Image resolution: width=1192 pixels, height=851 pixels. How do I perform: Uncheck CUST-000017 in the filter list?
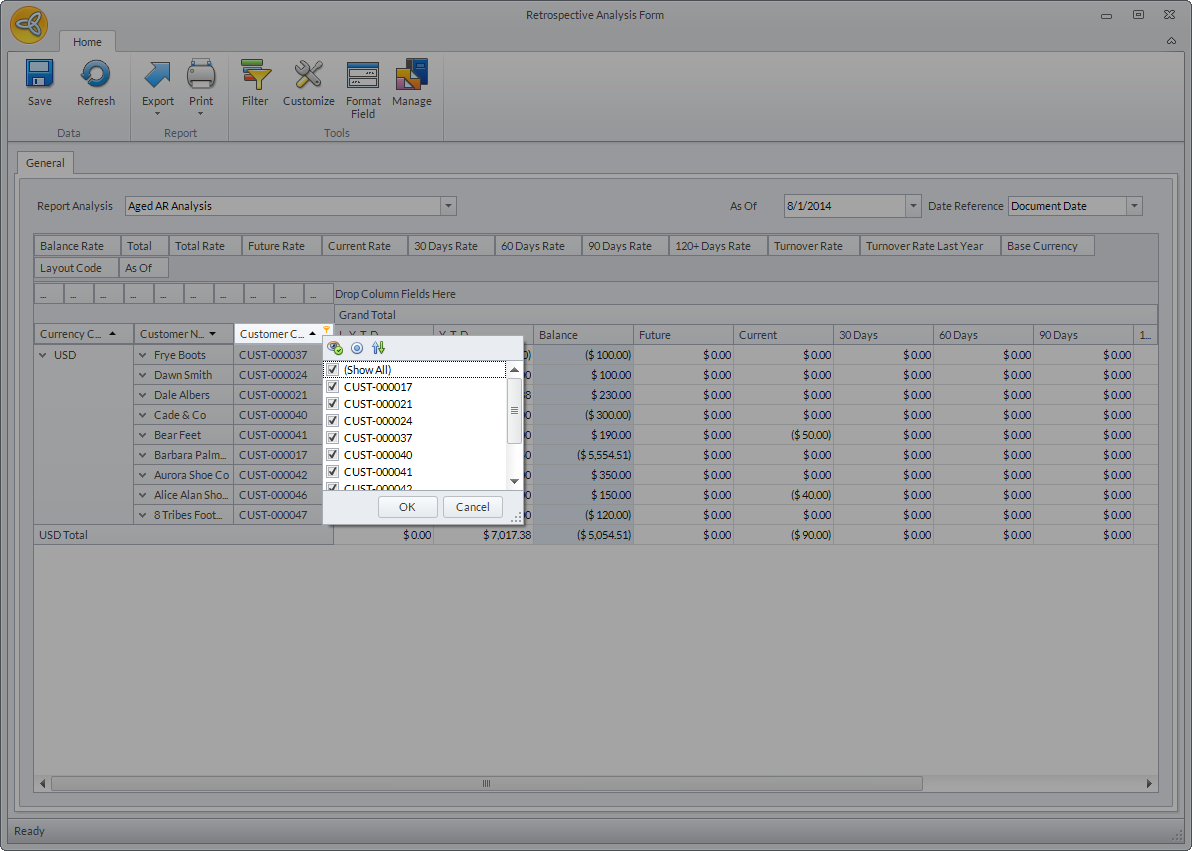coord(333,387)
